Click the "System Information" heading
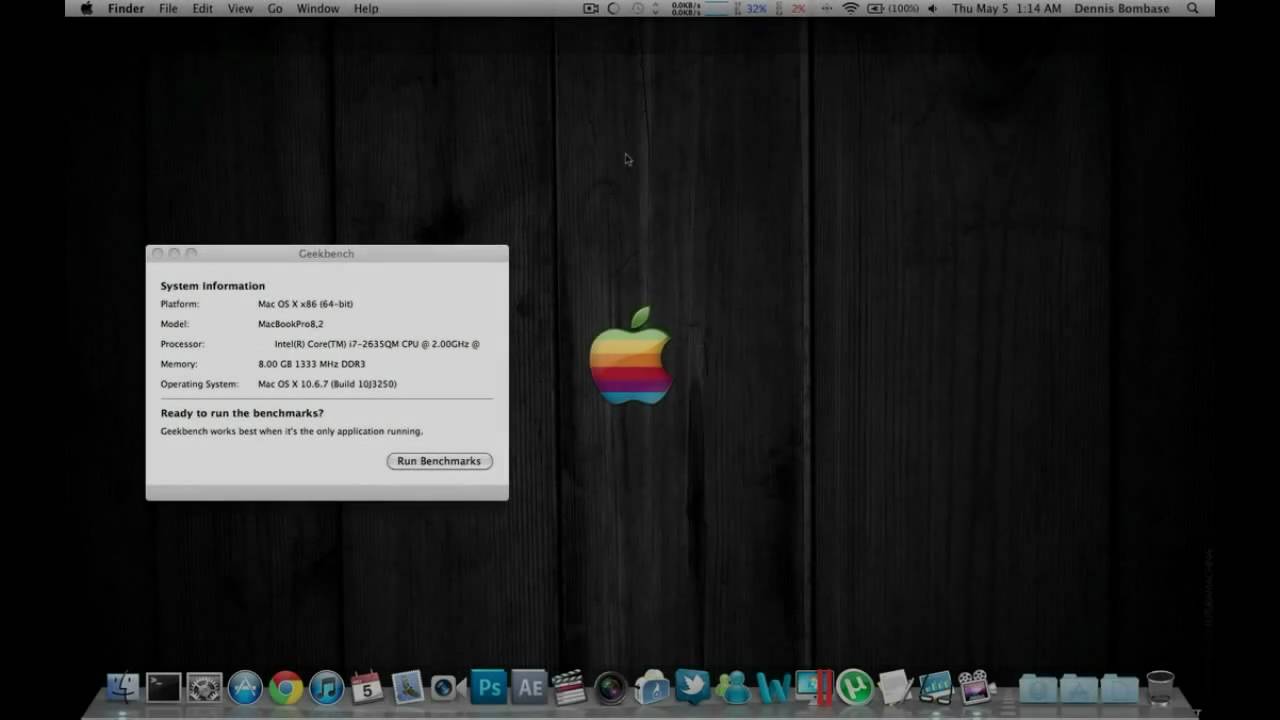Image resolution: width=1280 pixels, height=720 pixels. (213, 286)
